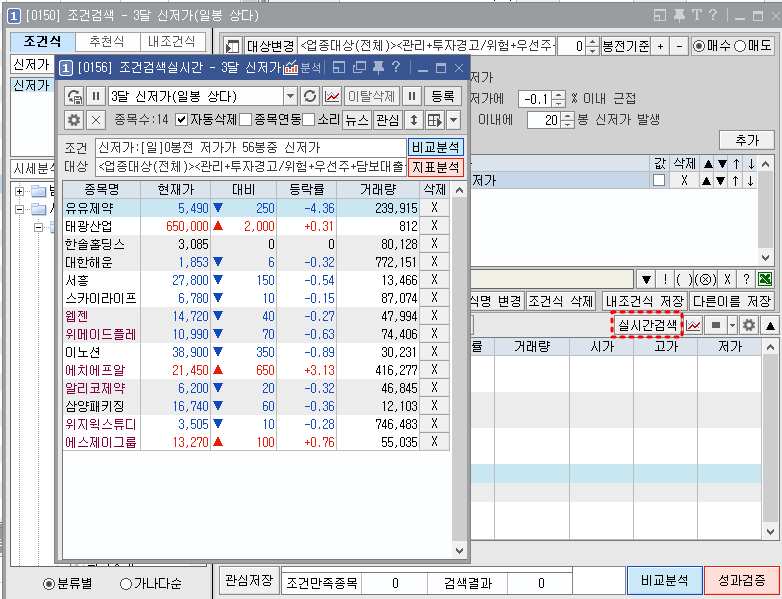Delete 태광산업 row with its X
The image size is (782, 599).
pyautogui.click(x=434, y=225)
